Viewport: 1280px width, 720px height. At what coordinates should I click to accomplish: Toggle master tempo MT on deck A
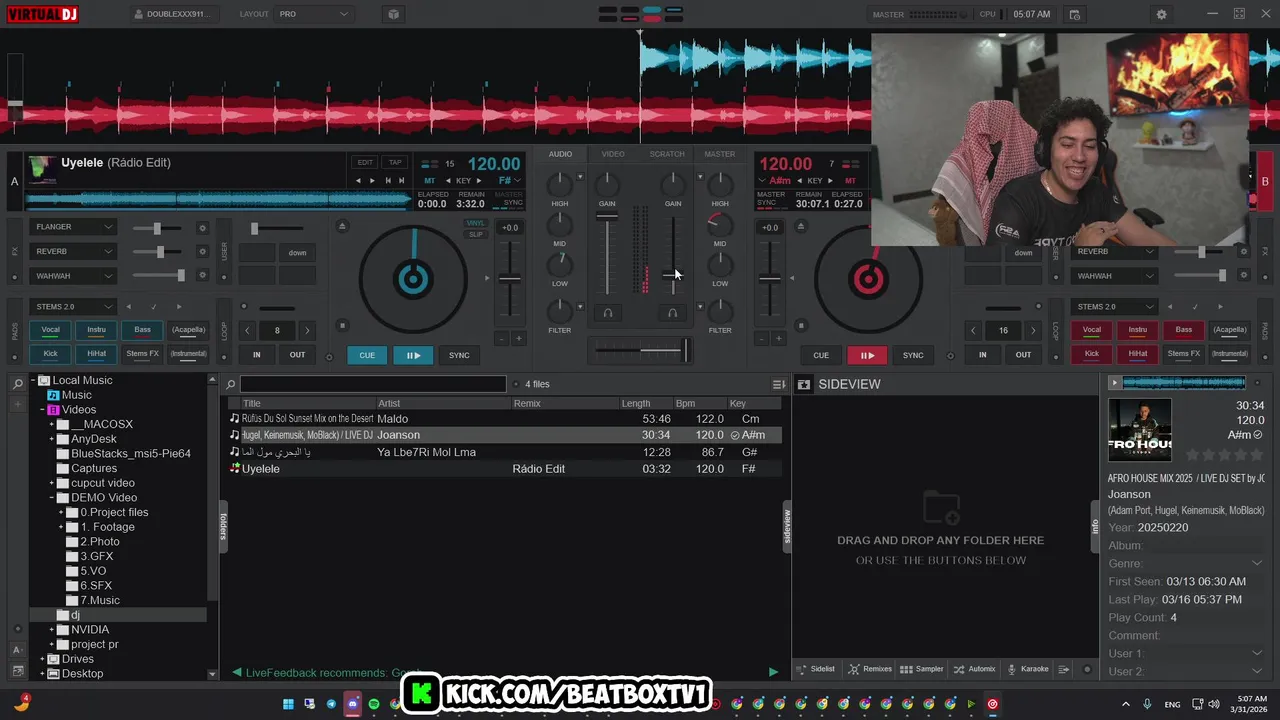(430, 181)
